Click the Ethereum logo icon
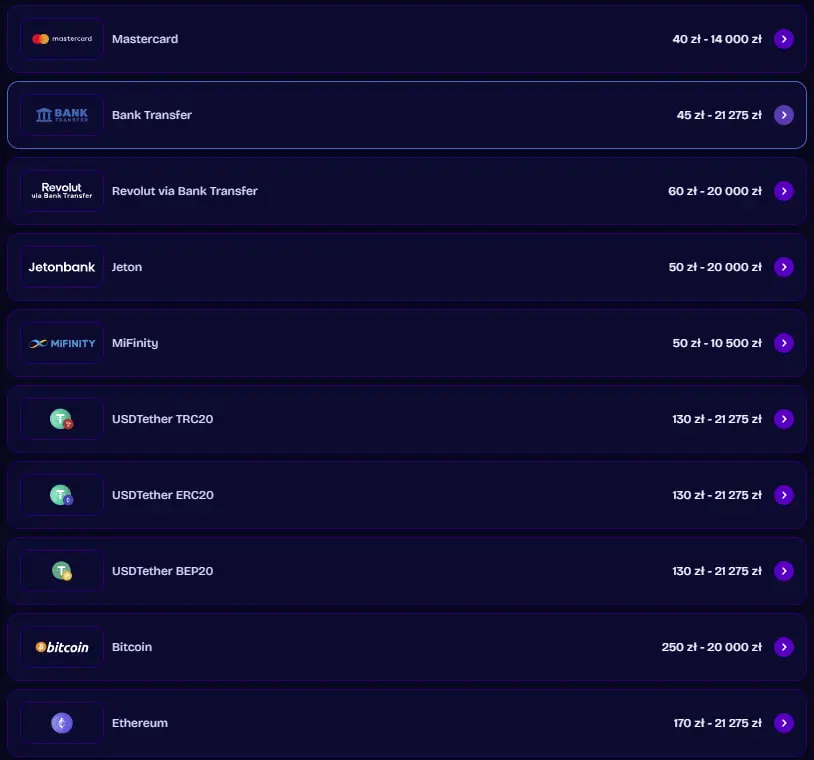The height and width of the screenshot is (760, 814). tap(62, 723)
